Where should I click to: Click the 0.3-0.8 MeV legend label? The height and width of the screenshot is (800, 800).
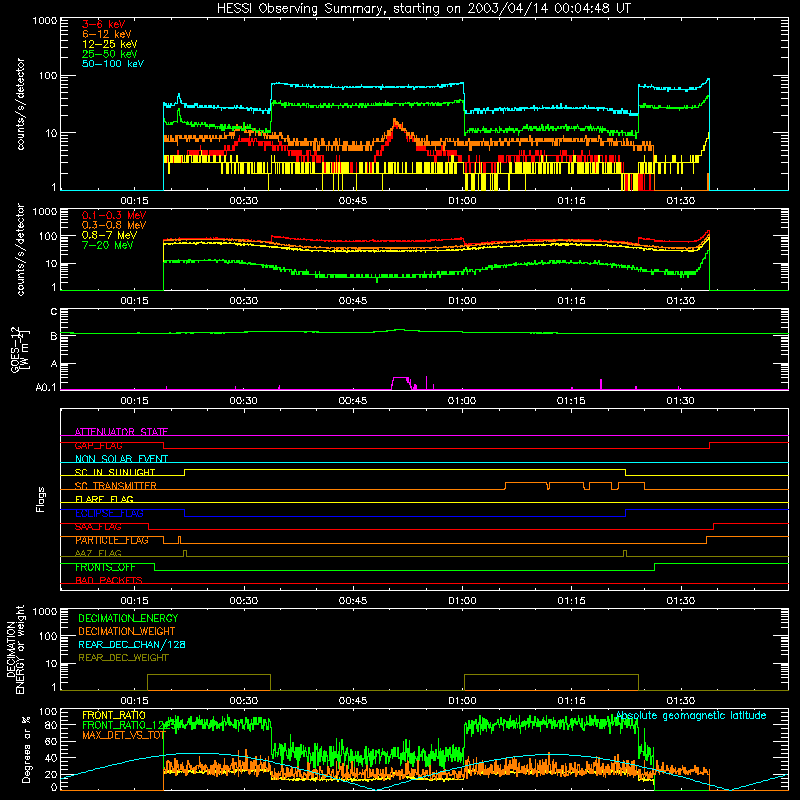coord(114,225)
